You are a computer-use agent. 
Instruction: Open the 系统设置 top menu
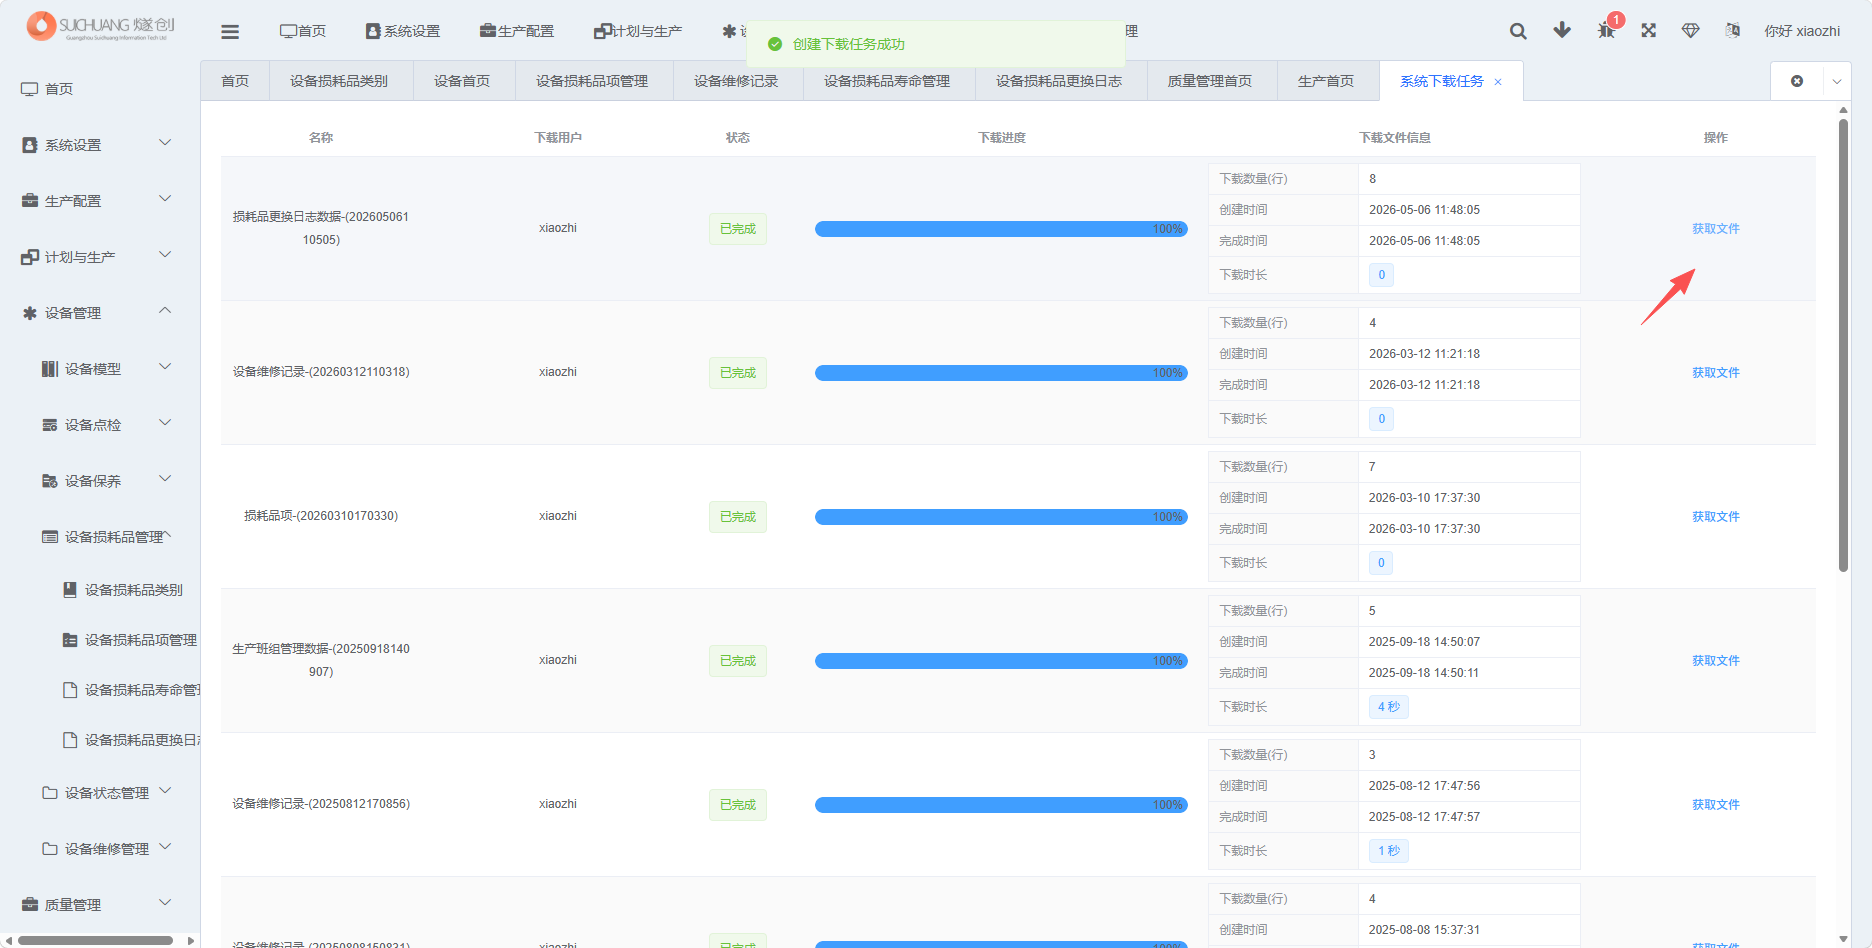(x=402, y=31)
